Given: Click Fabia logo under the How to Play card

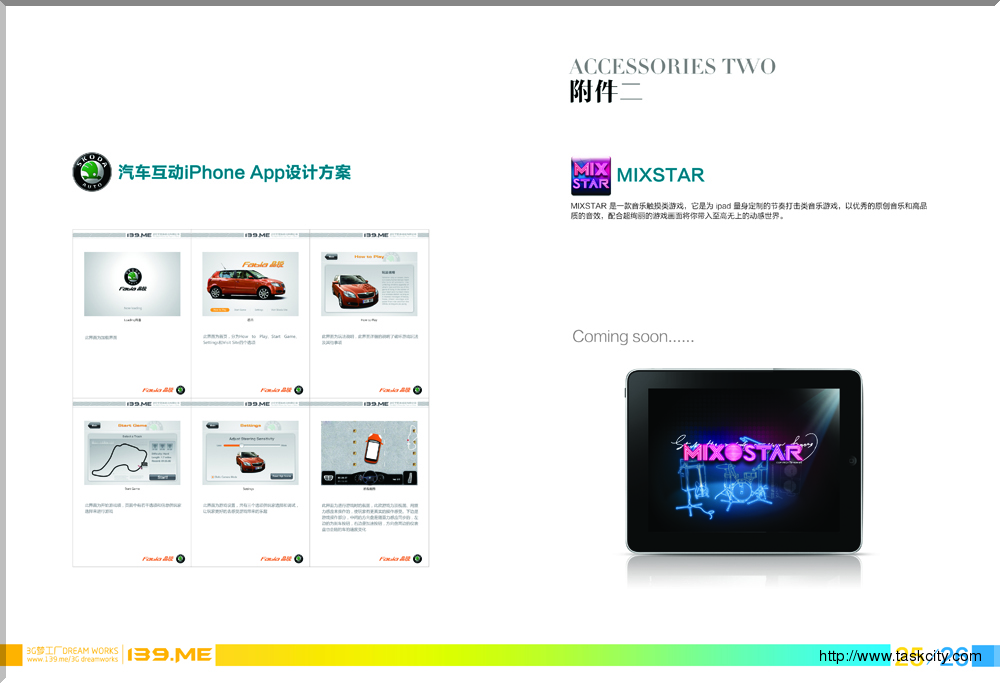Looking at the screenshot, I should point(400,390).
